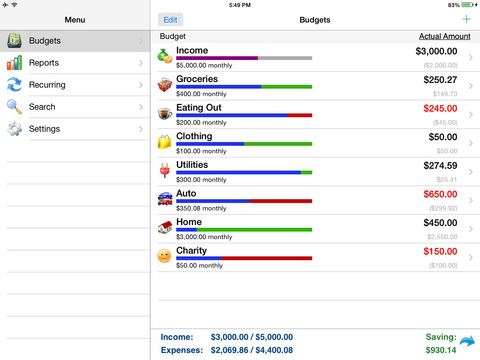This screenshot has width=480, height=360.
Task: Click the Groceries progress bar
Action: 244,87
